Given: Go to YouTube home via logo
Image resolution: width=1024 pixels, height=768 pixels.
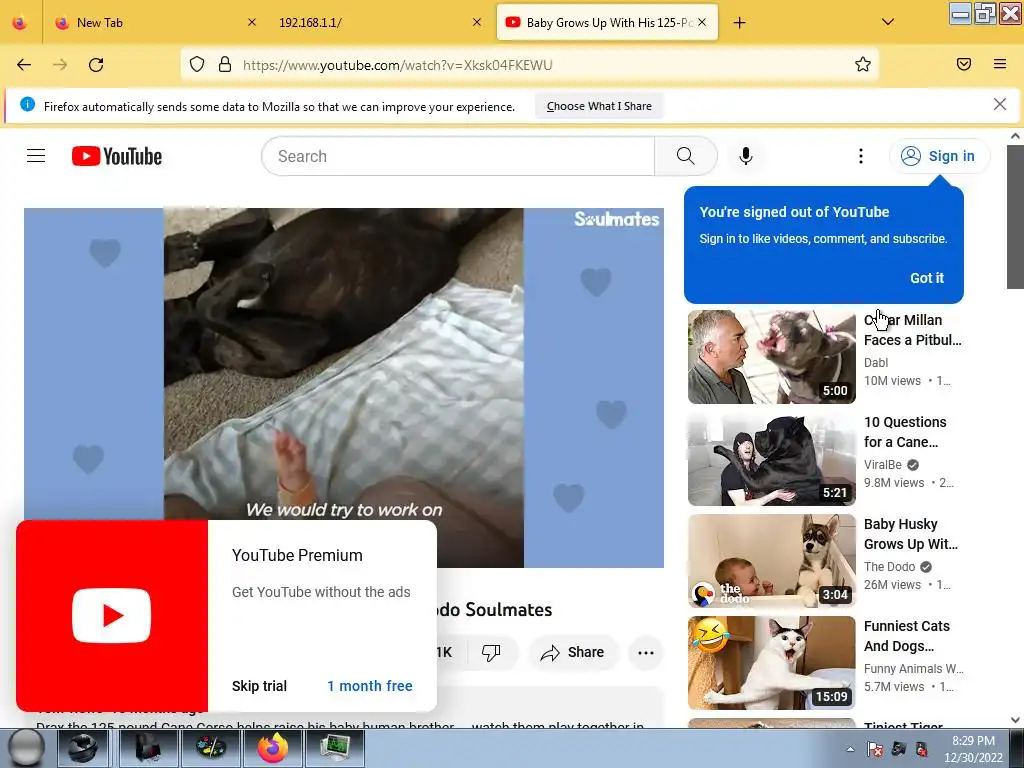Looking at the screenshot, I should tap(117, 156).
